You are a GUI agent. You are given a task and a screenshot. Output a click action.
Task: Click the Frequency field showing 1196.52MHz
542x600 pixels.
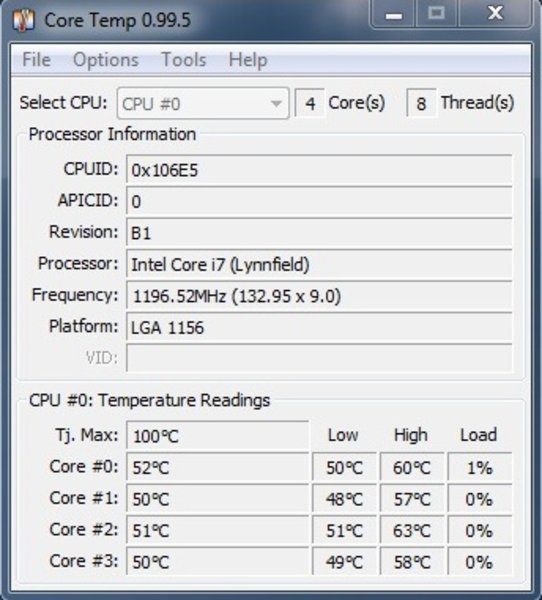click(319, 295)
